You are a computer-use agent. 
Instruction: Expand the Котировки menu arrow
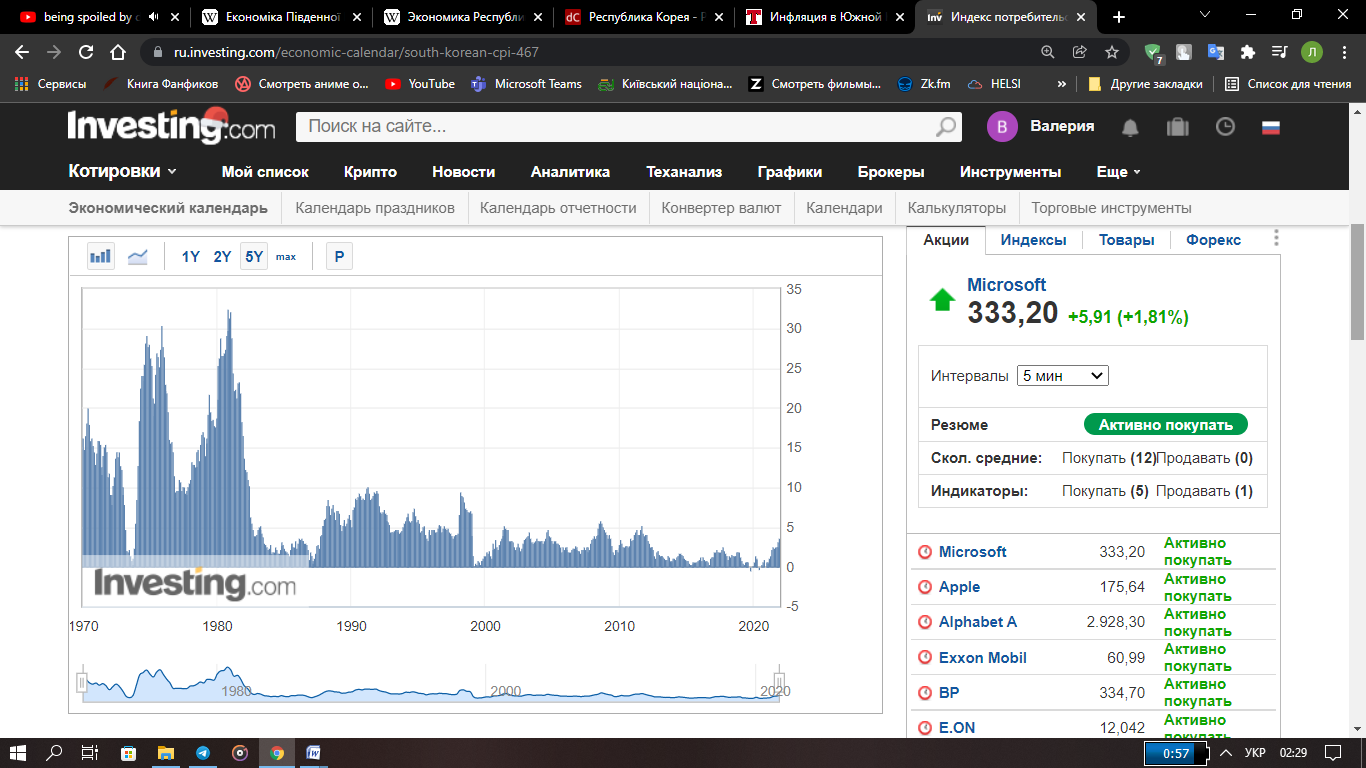[172, 172]
